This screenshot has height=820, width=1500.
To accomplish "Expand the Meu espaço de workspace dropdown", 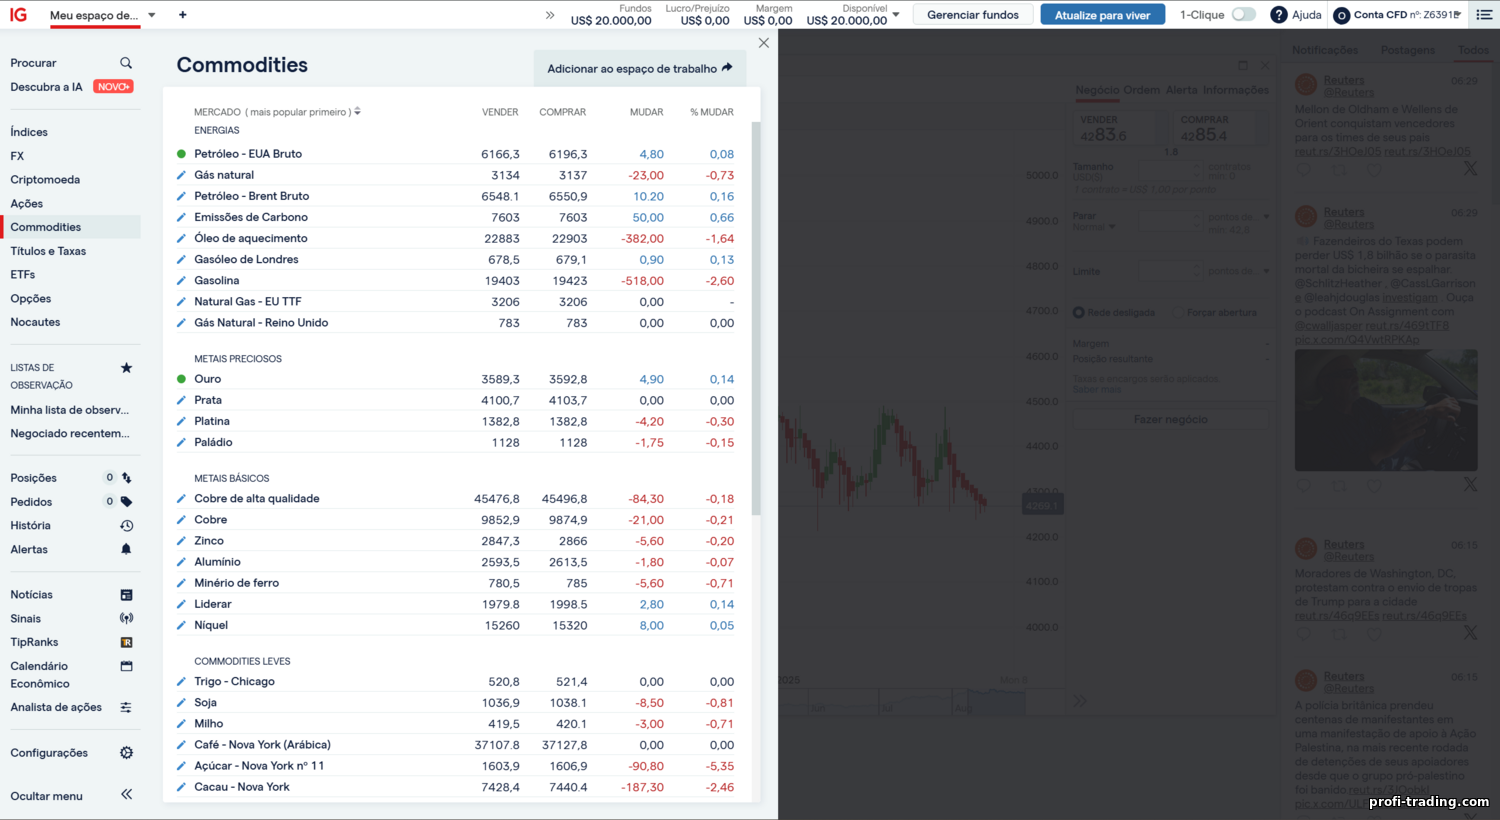I will (x=152, y=15).
